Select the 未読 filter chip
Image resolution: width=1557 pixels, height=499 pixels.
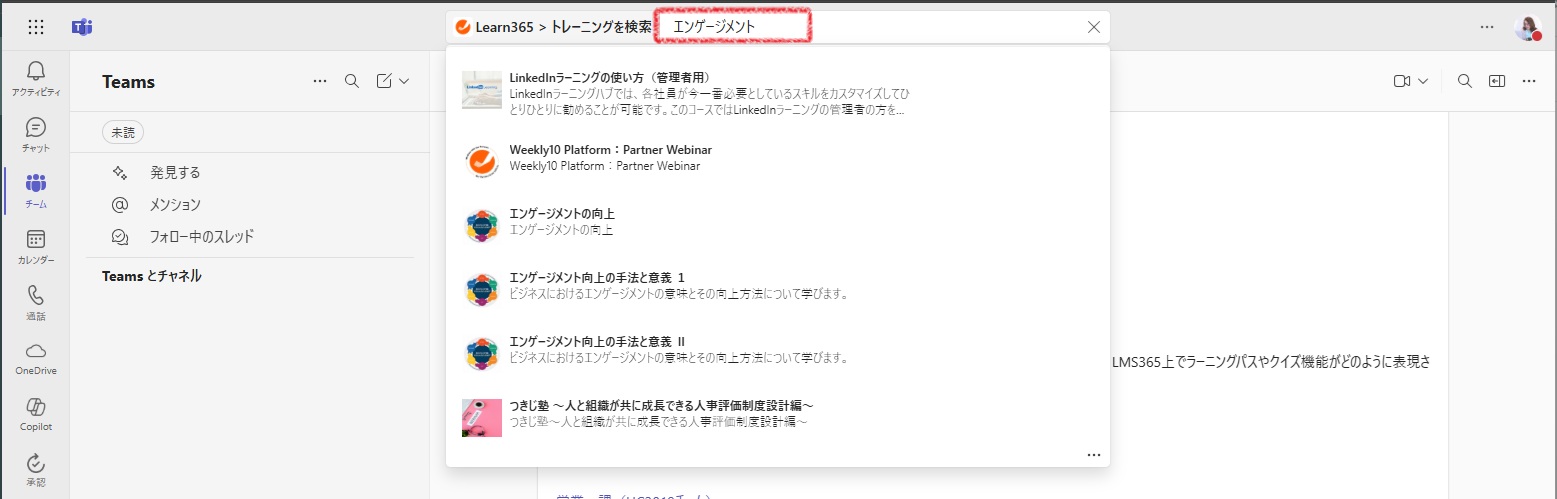pos(123,132)
